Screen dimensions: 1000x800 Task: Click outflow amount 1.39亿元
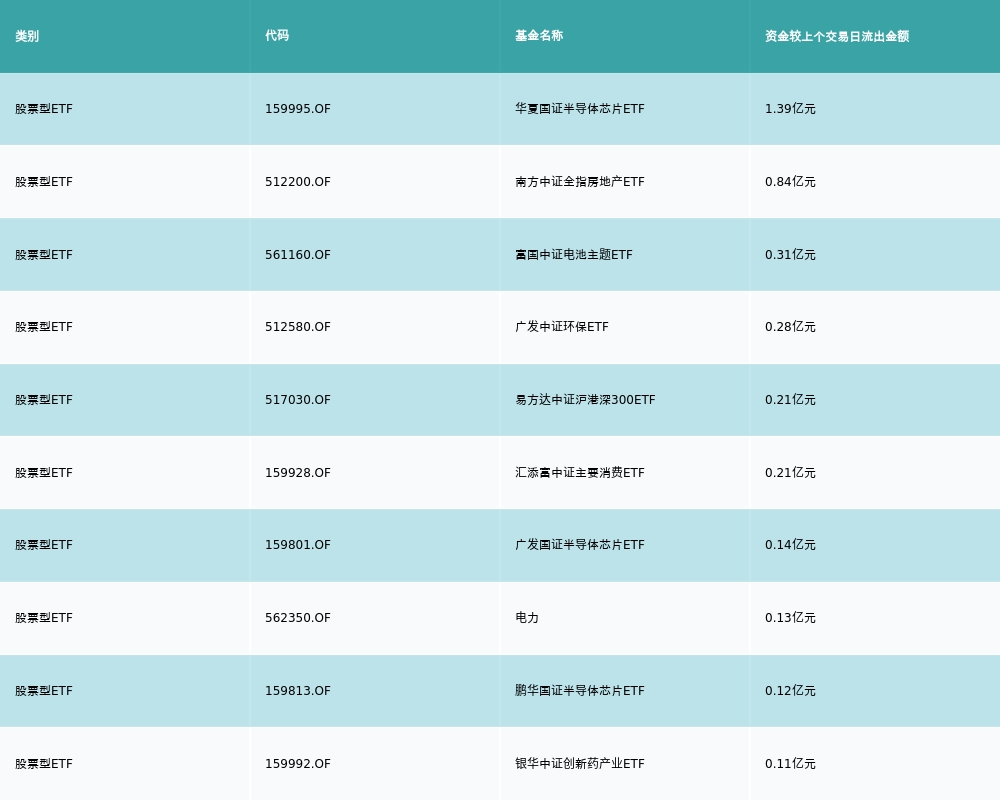click(790, 109)
